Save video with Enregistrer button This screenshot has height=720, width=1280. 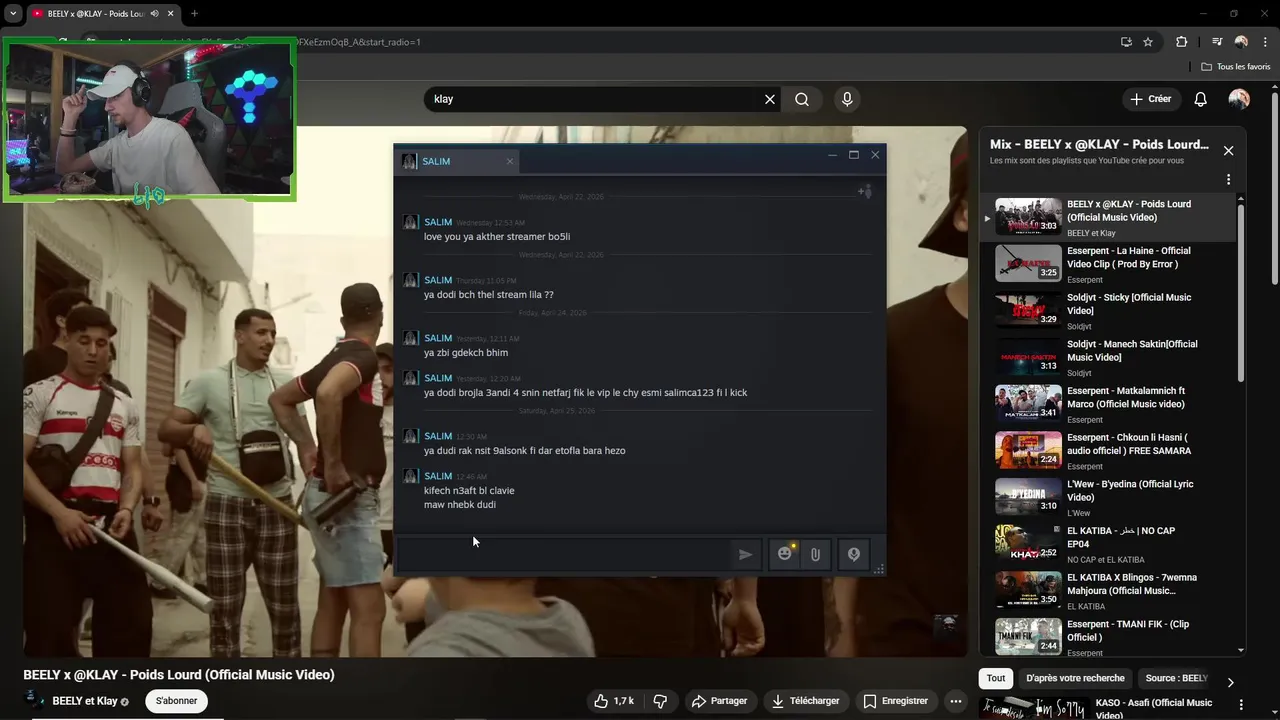895,701
